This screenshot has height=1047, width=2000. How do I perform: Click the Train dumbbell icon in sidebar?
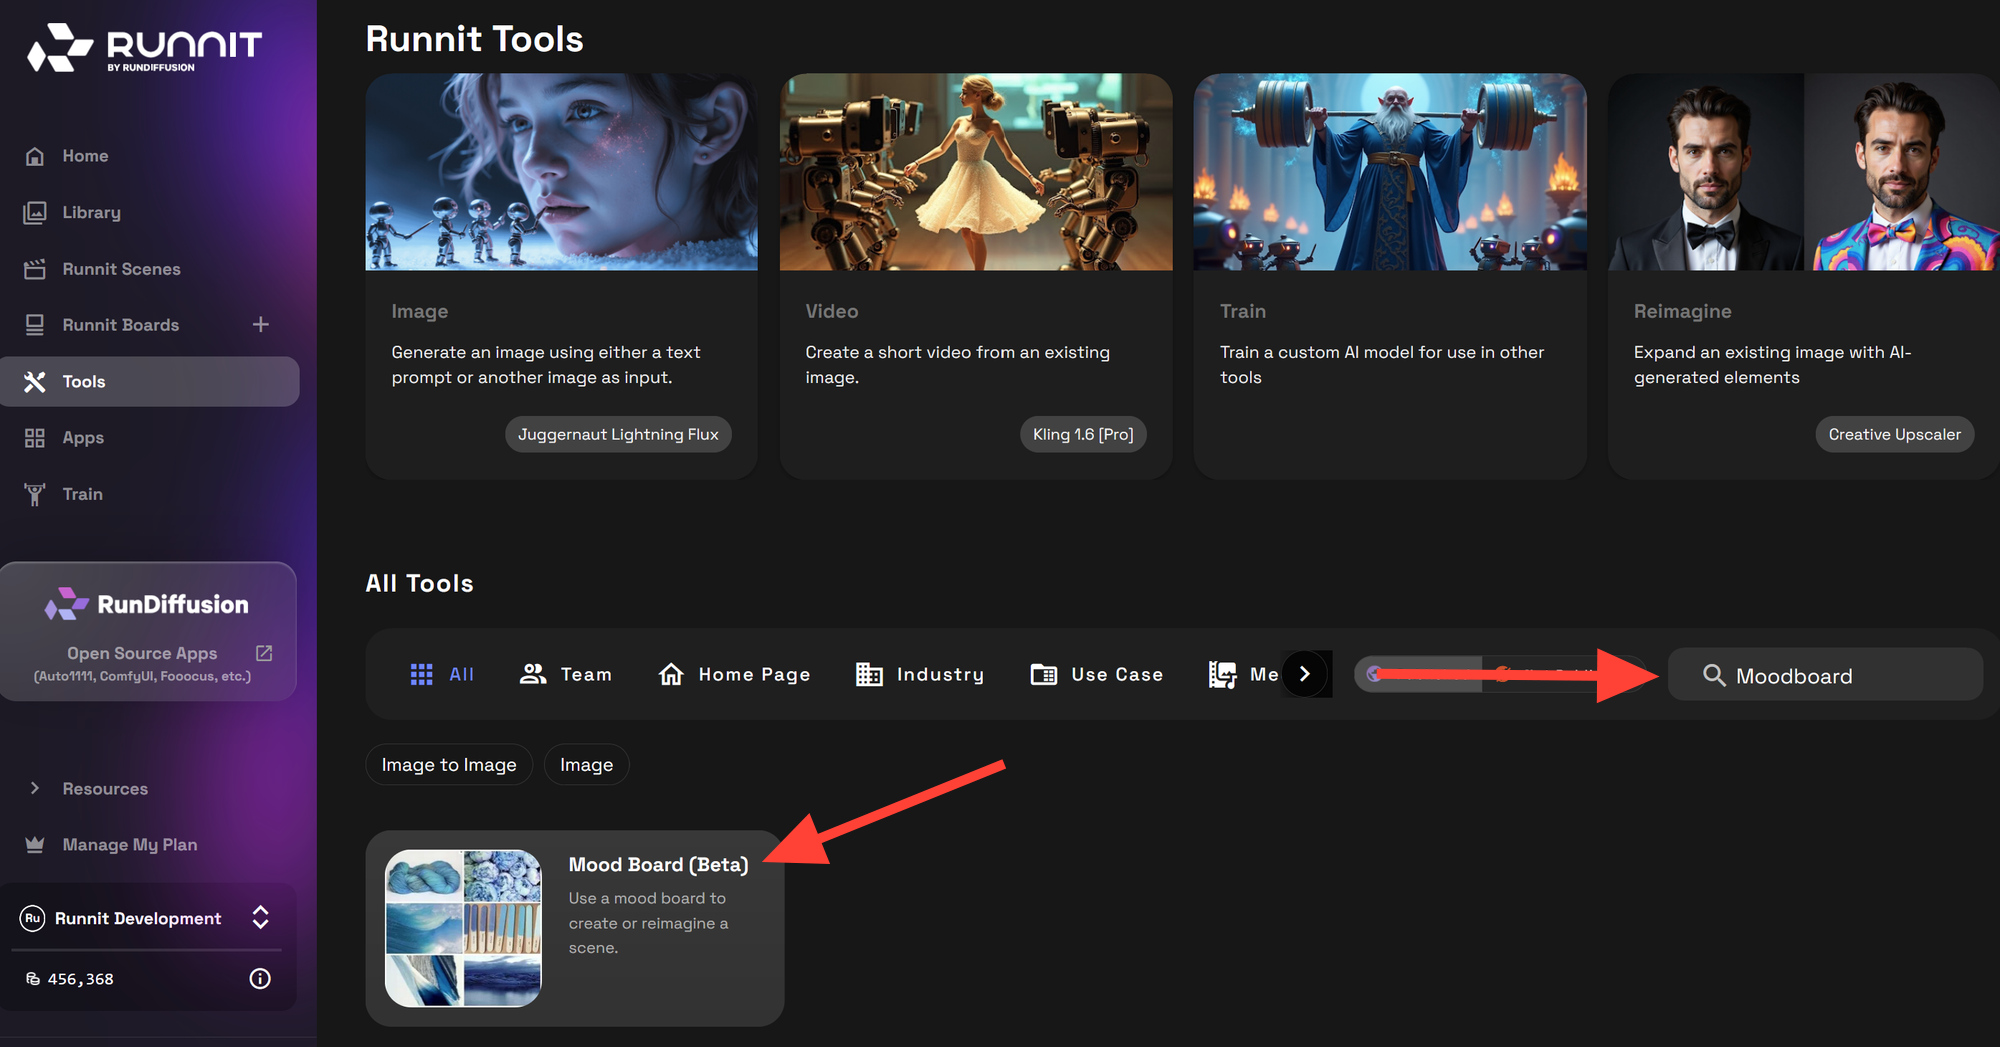[x=35, y=493]
